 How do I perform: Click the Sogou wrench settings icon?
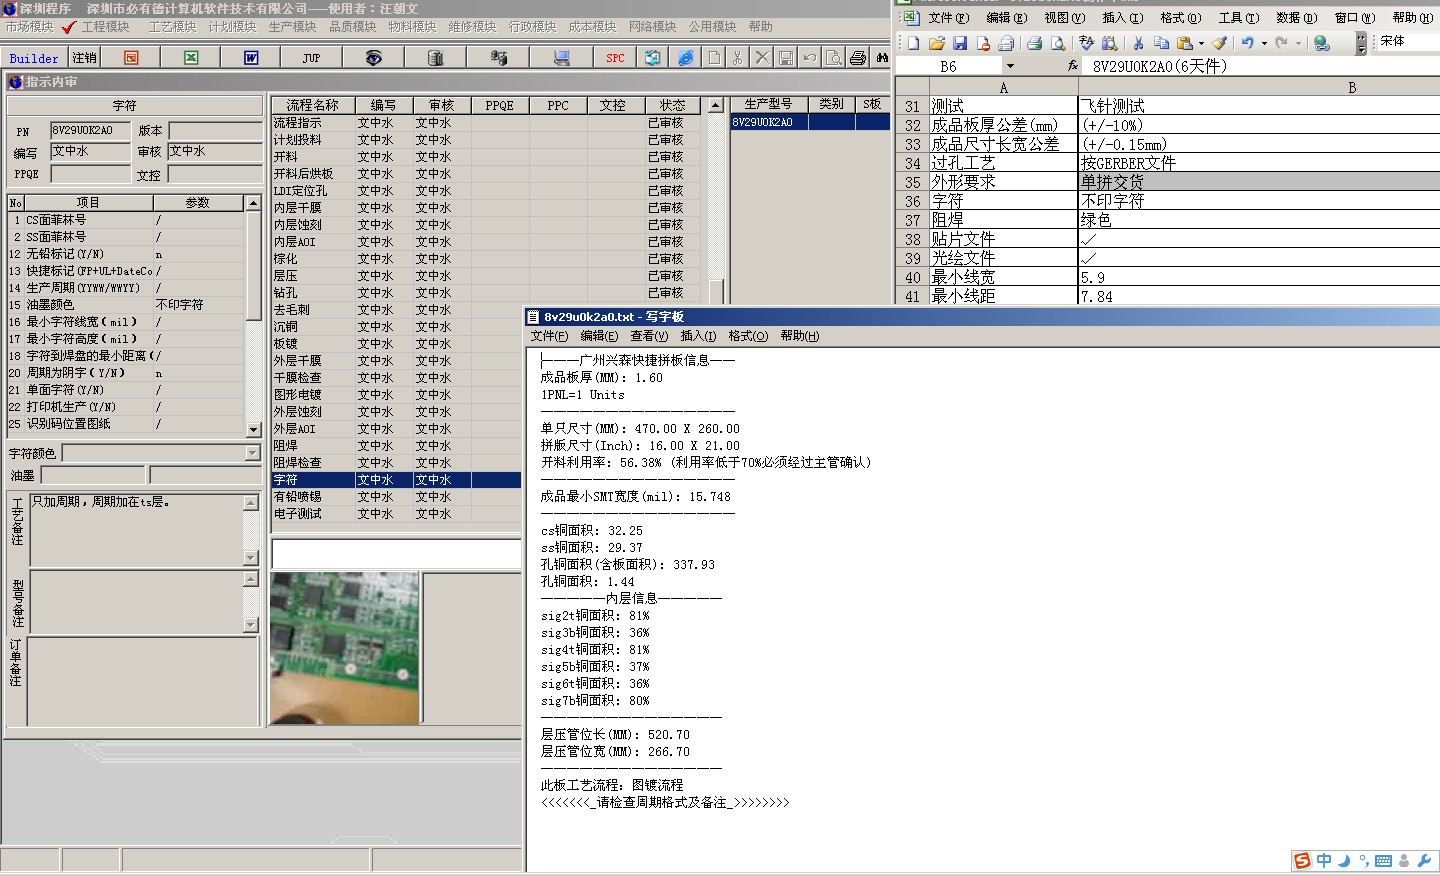click(x=1424, y=861)
